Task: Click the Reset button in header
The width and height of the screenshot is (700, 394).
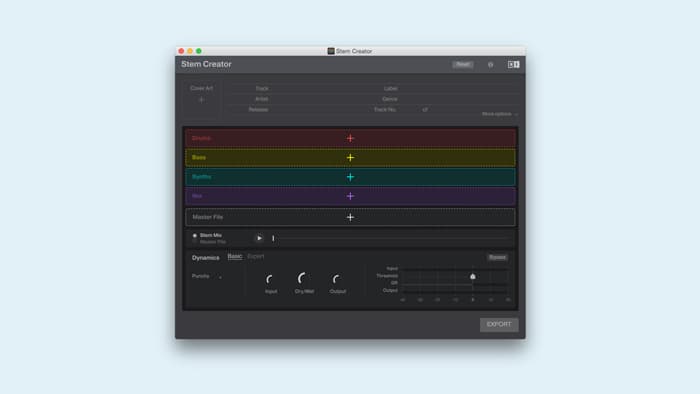Action: (x=462, y=65)
